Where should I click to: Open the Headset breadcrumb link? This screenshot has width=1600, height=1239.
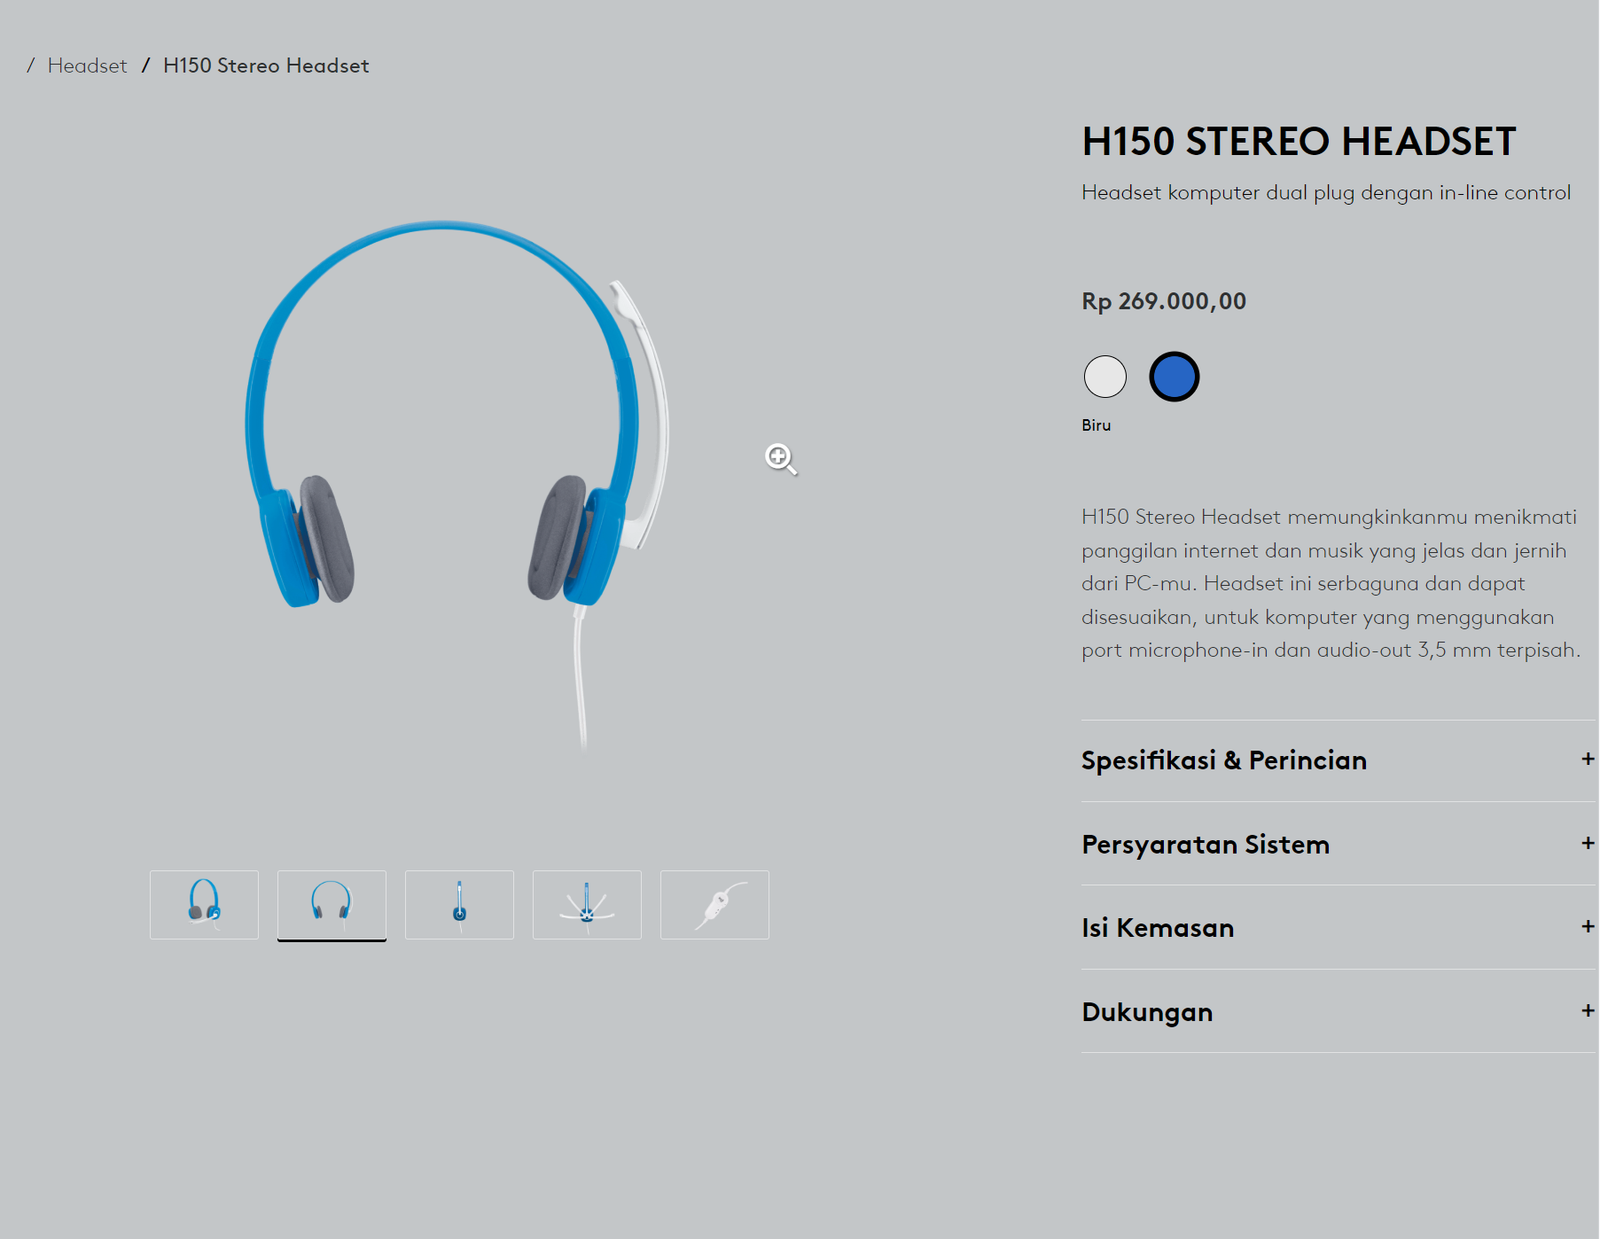coord(87,66)
